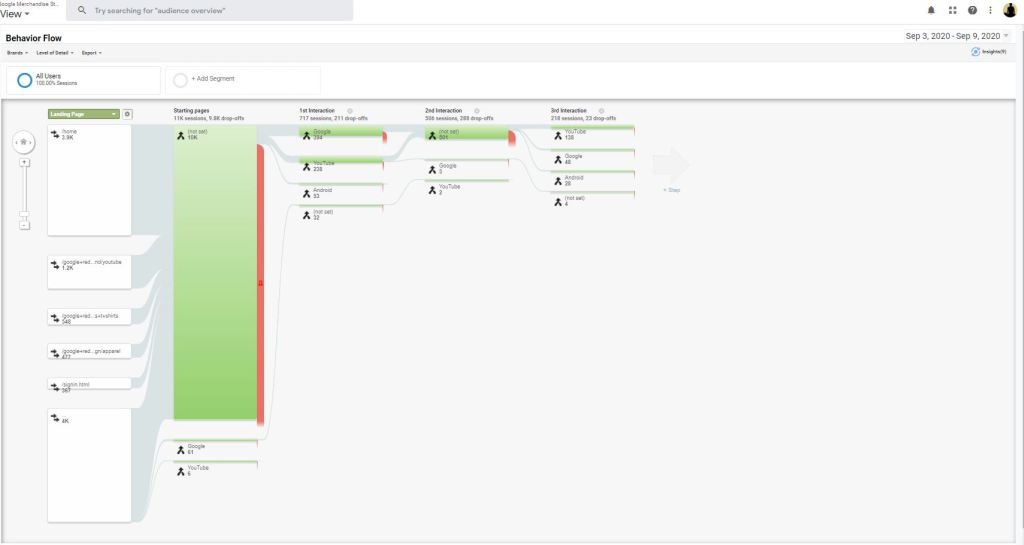The height and width of the screenshot is (545, 1024).
Task: Click the Add Segment button
Action: coord(211,79)
